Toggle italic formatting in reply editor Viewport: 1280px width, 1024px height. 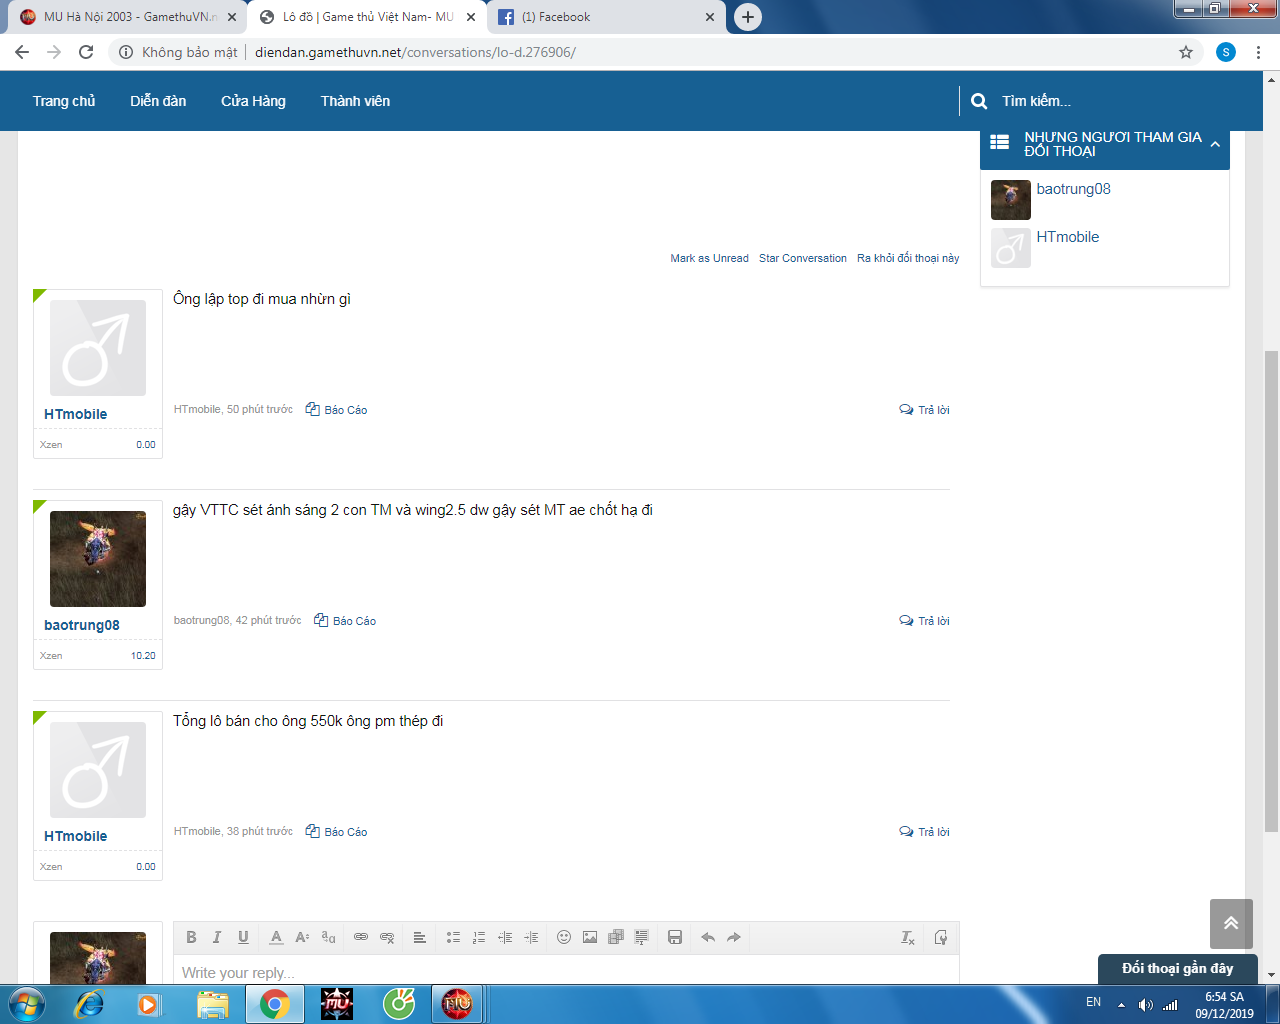(216, 937)
